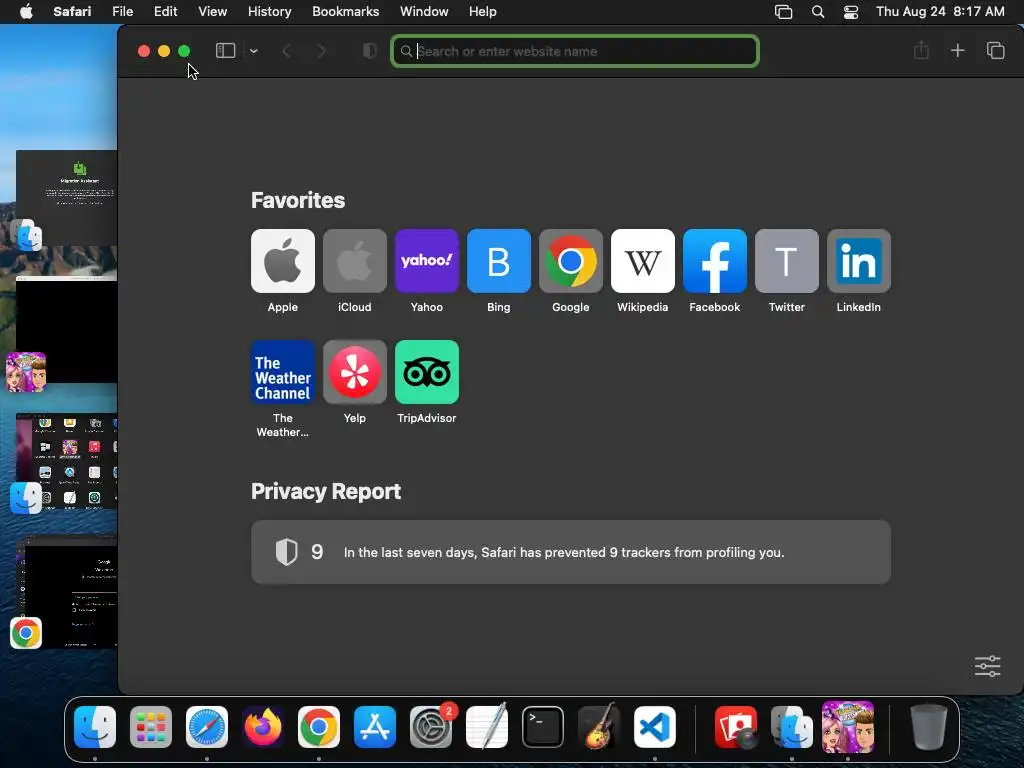Open Photo Booth from the Dock

click(x=736, y=727)
